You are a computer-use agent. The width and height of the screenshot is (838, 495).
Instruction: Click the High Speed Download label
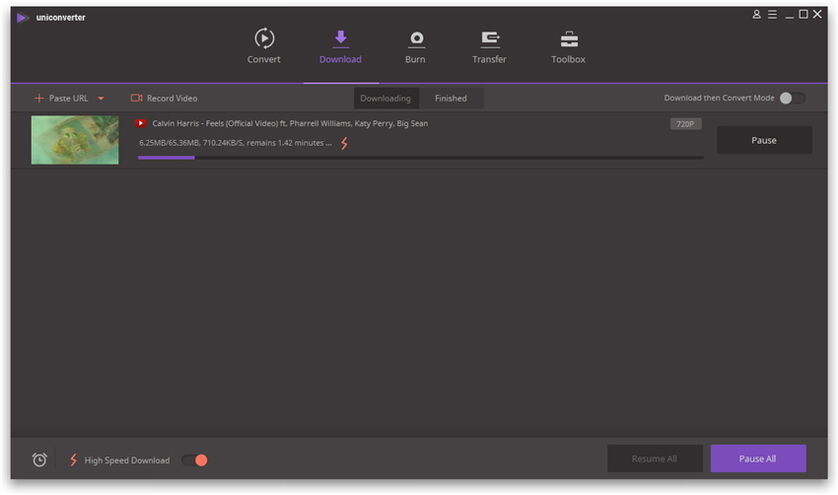click(127, 460)
